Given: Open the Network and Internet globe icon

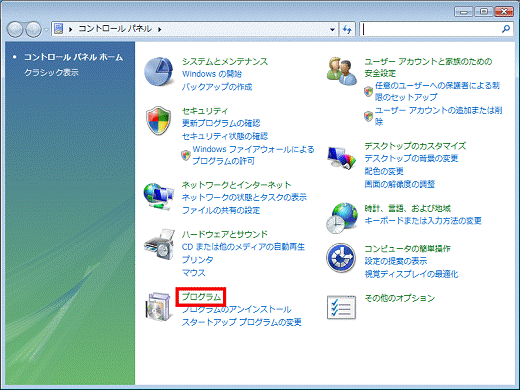Looking at the screenshot, I should (159, 197).
